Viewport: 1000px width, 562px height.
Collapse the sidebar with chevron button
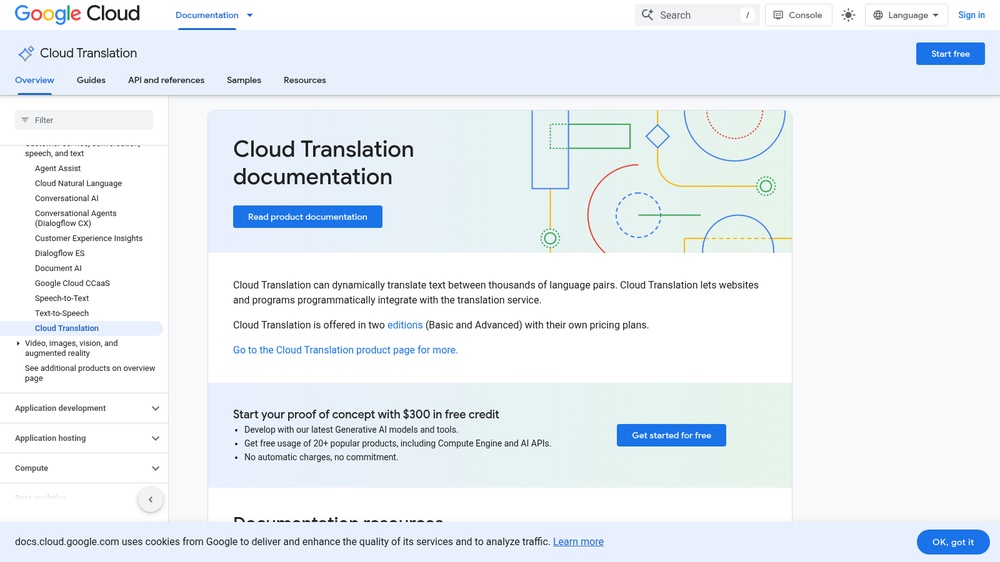pos(151,499)
